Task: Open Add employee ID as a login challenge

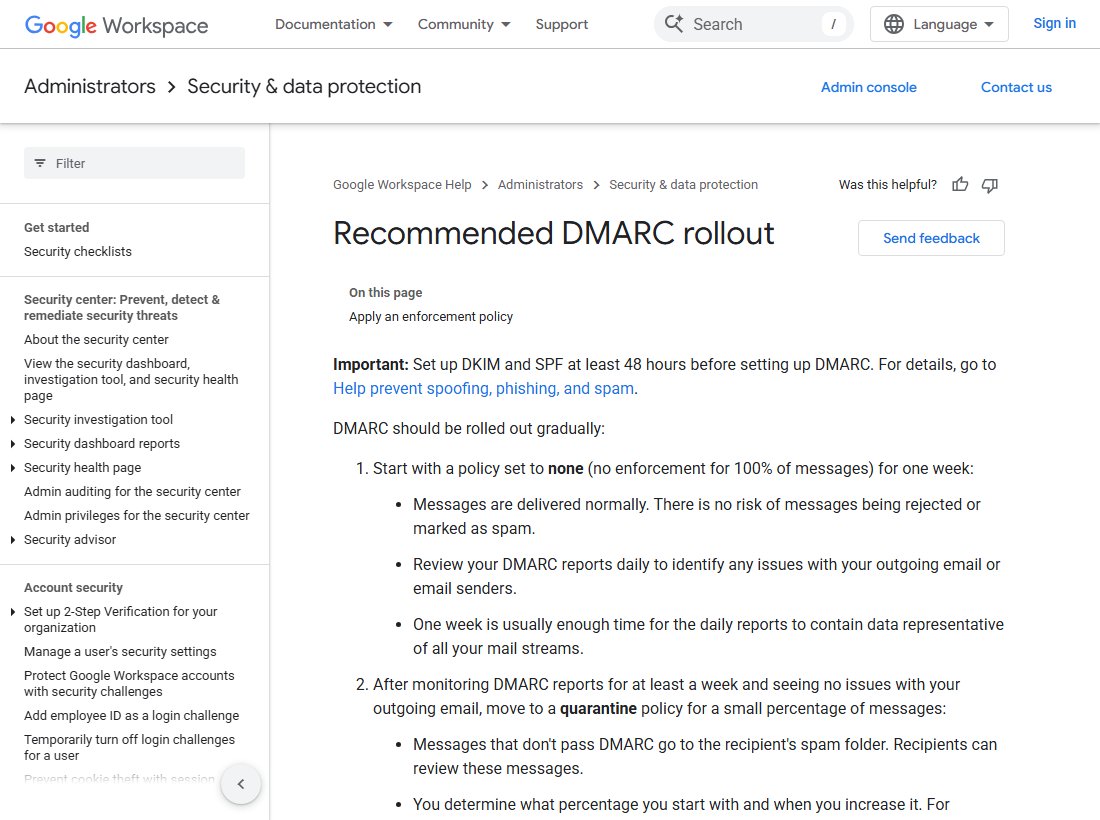Action: [x=131, y=715]
